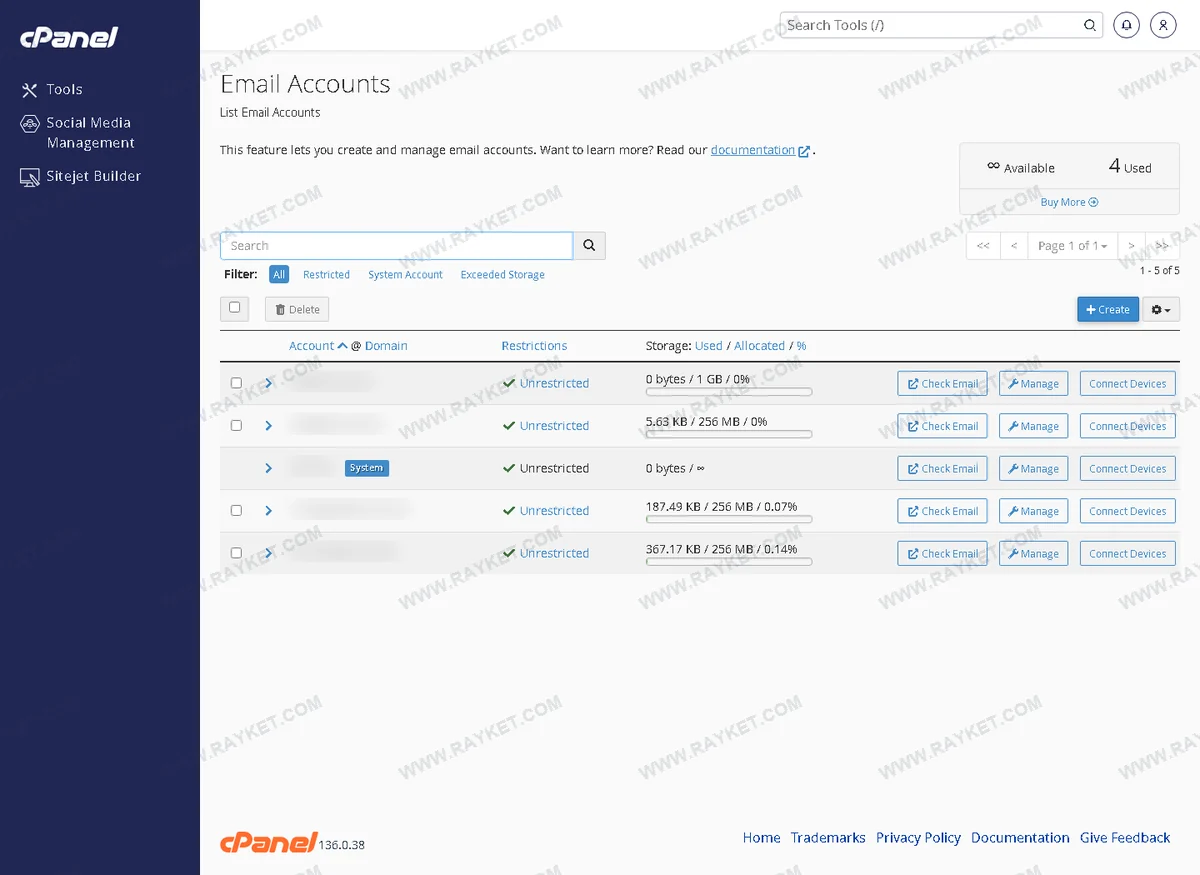
Task: Open the gear settings dropdown
Action: (x=1161, y=309)
